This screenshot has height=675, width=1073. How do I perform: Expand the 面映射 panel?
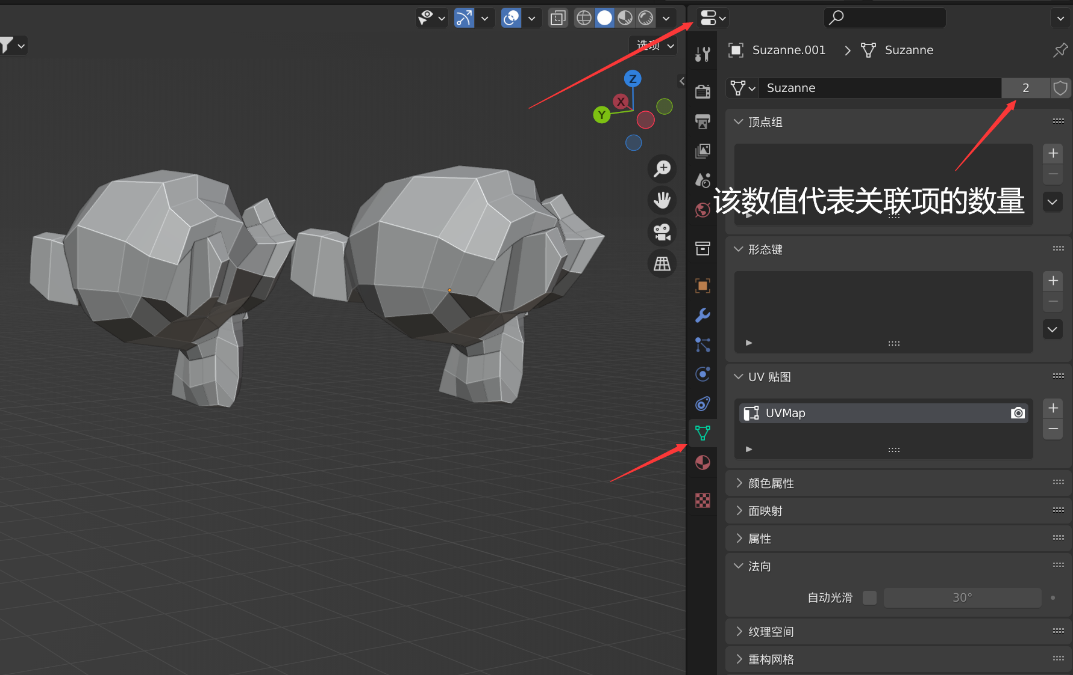coord(738,511)
